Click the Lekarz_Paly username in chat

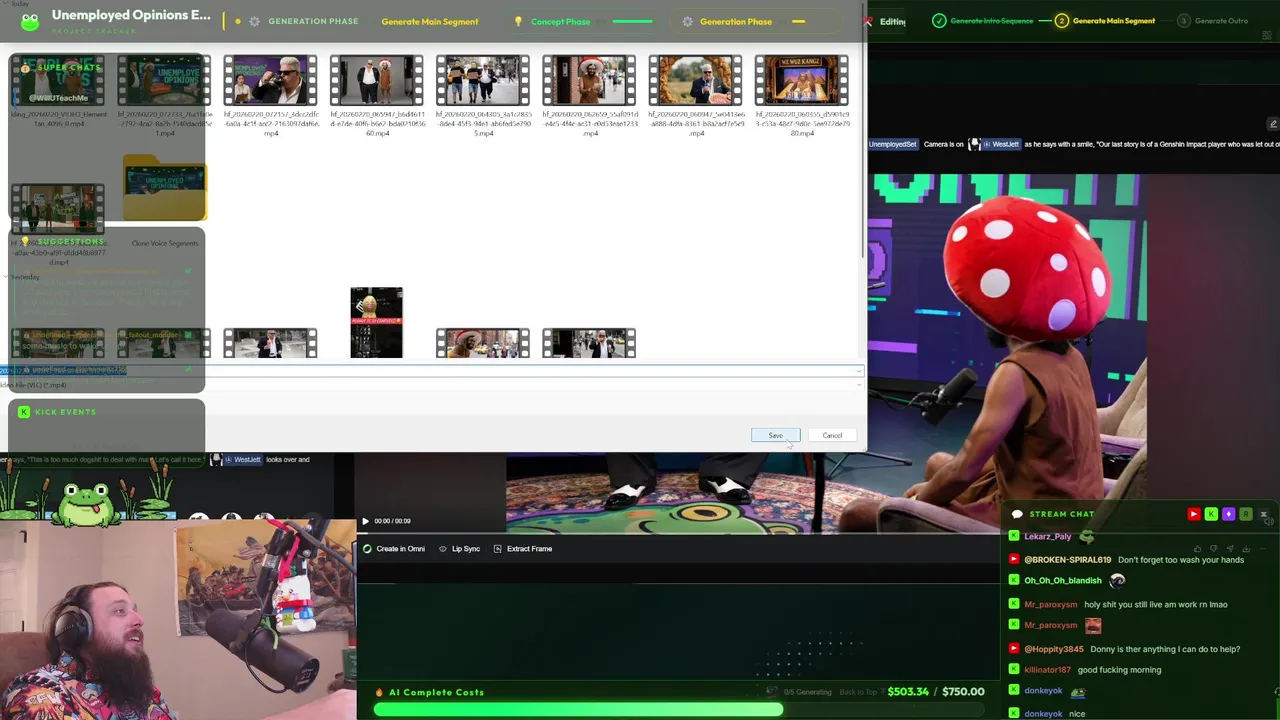tap(1047, 537)
